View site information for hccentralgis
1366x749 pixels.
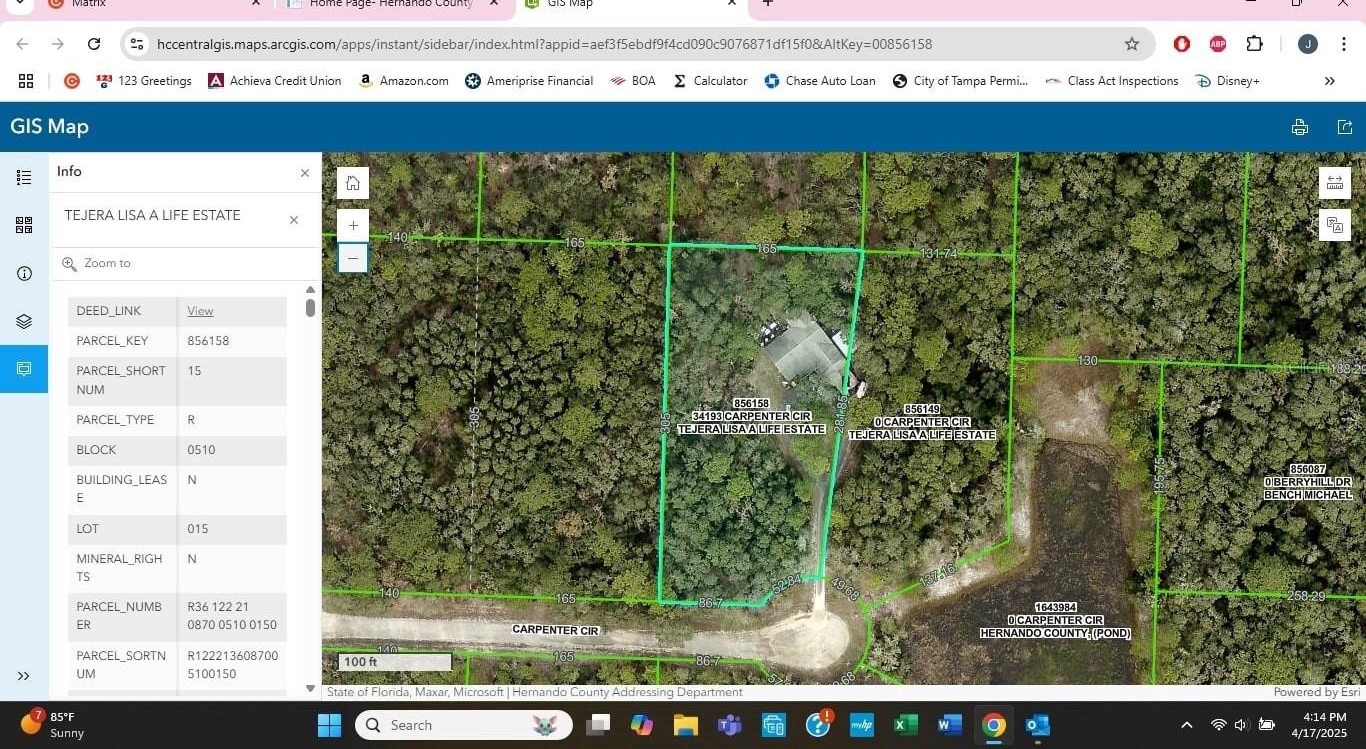click(x=138, y=44)
